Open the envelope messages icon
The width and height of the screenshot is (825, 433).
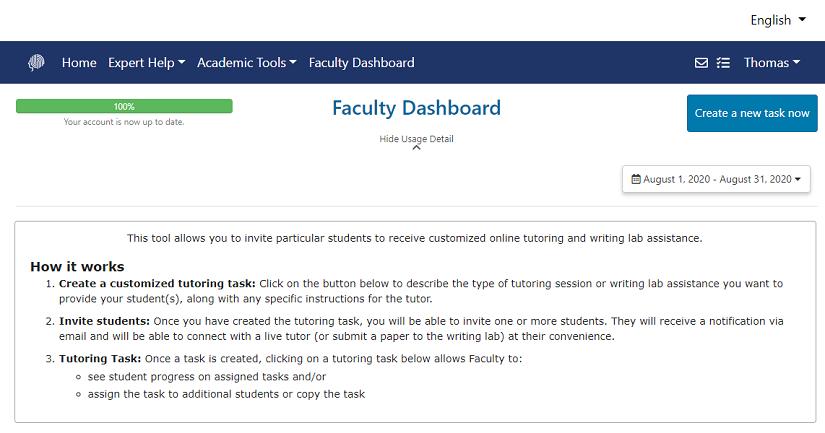(x=701, y=63)
